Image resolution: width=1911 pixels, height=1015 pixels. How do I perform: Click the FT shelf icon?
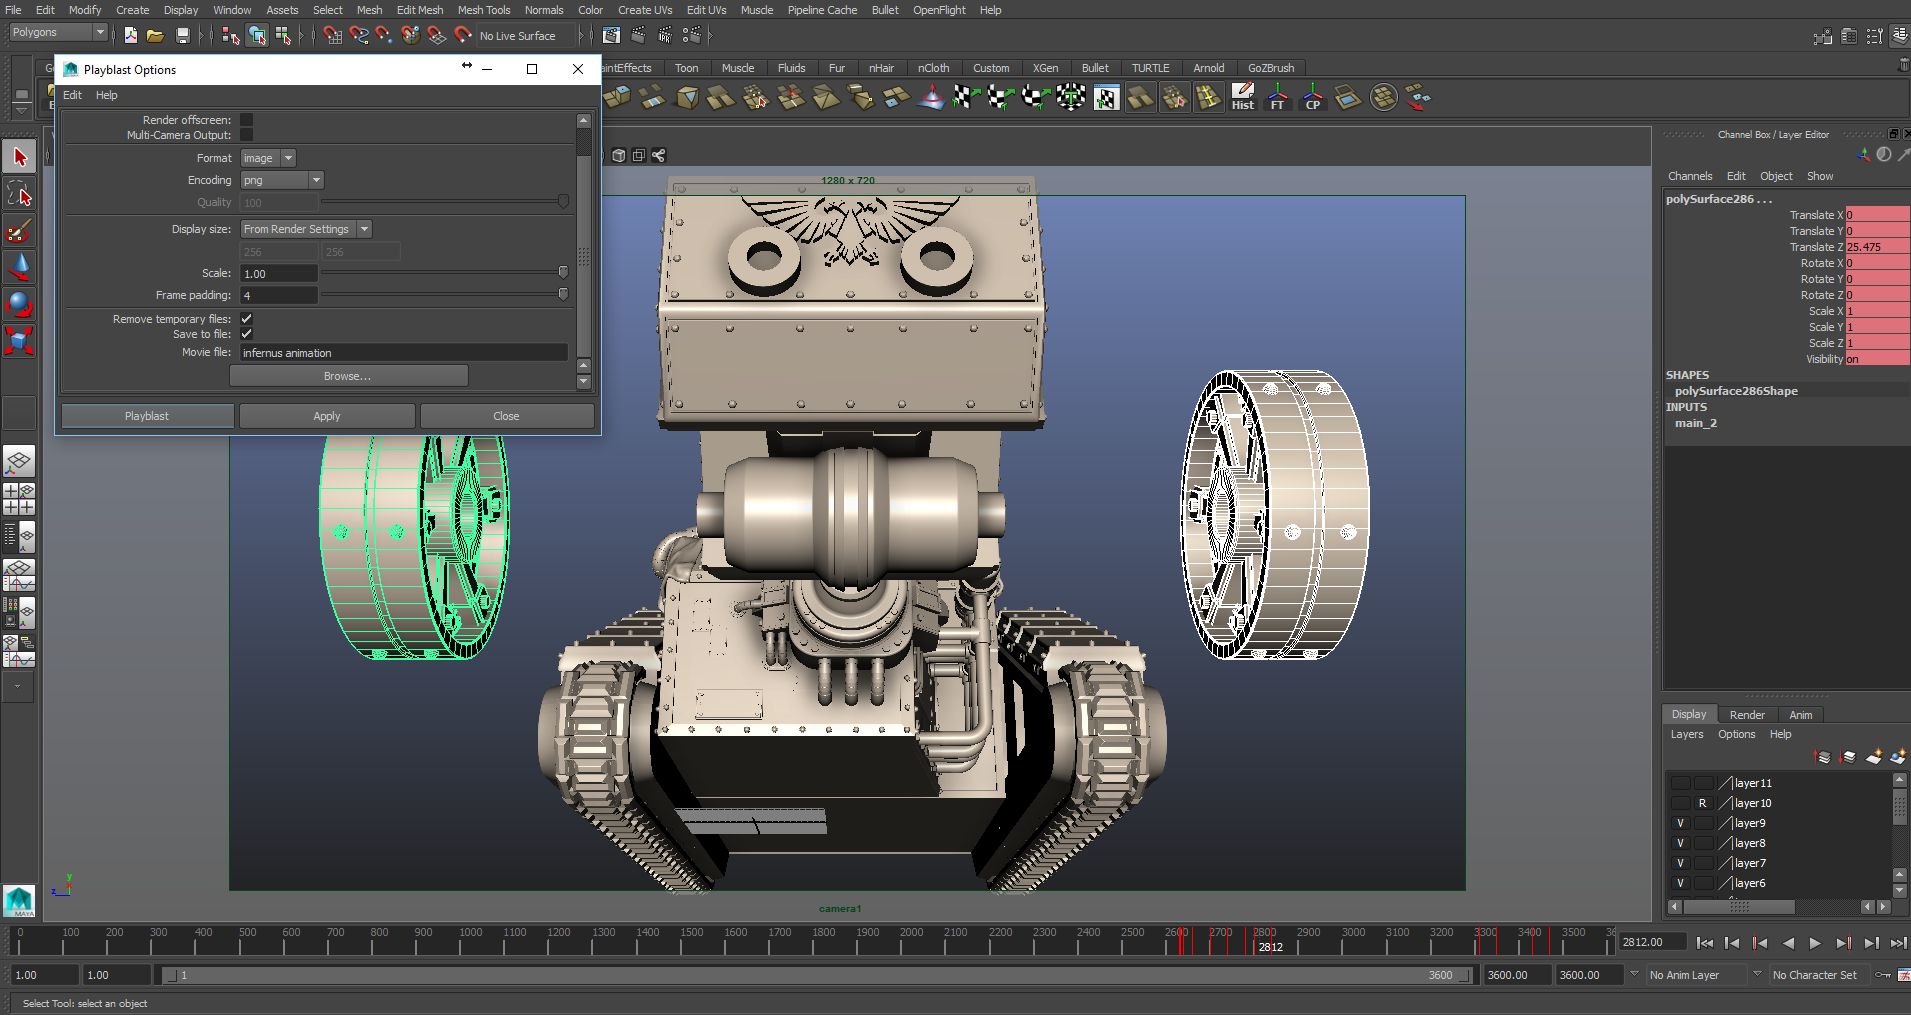click(1277, 97)
